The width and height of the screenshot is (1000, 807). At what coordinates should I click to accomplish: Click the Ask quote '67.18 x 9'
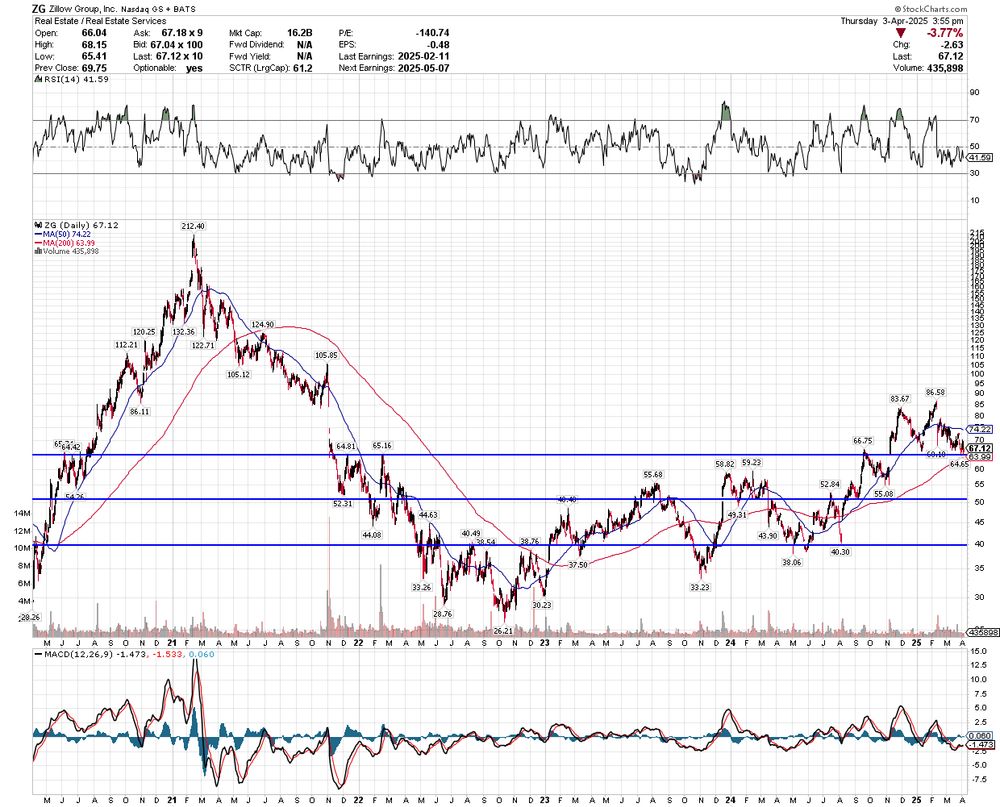tap(182, 33)
